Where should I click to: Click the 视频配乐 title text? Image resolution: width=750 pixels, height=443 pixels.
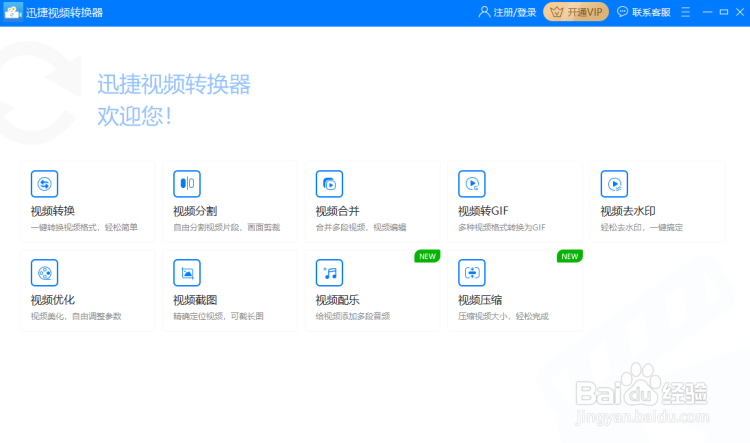(x=338, y=300)
